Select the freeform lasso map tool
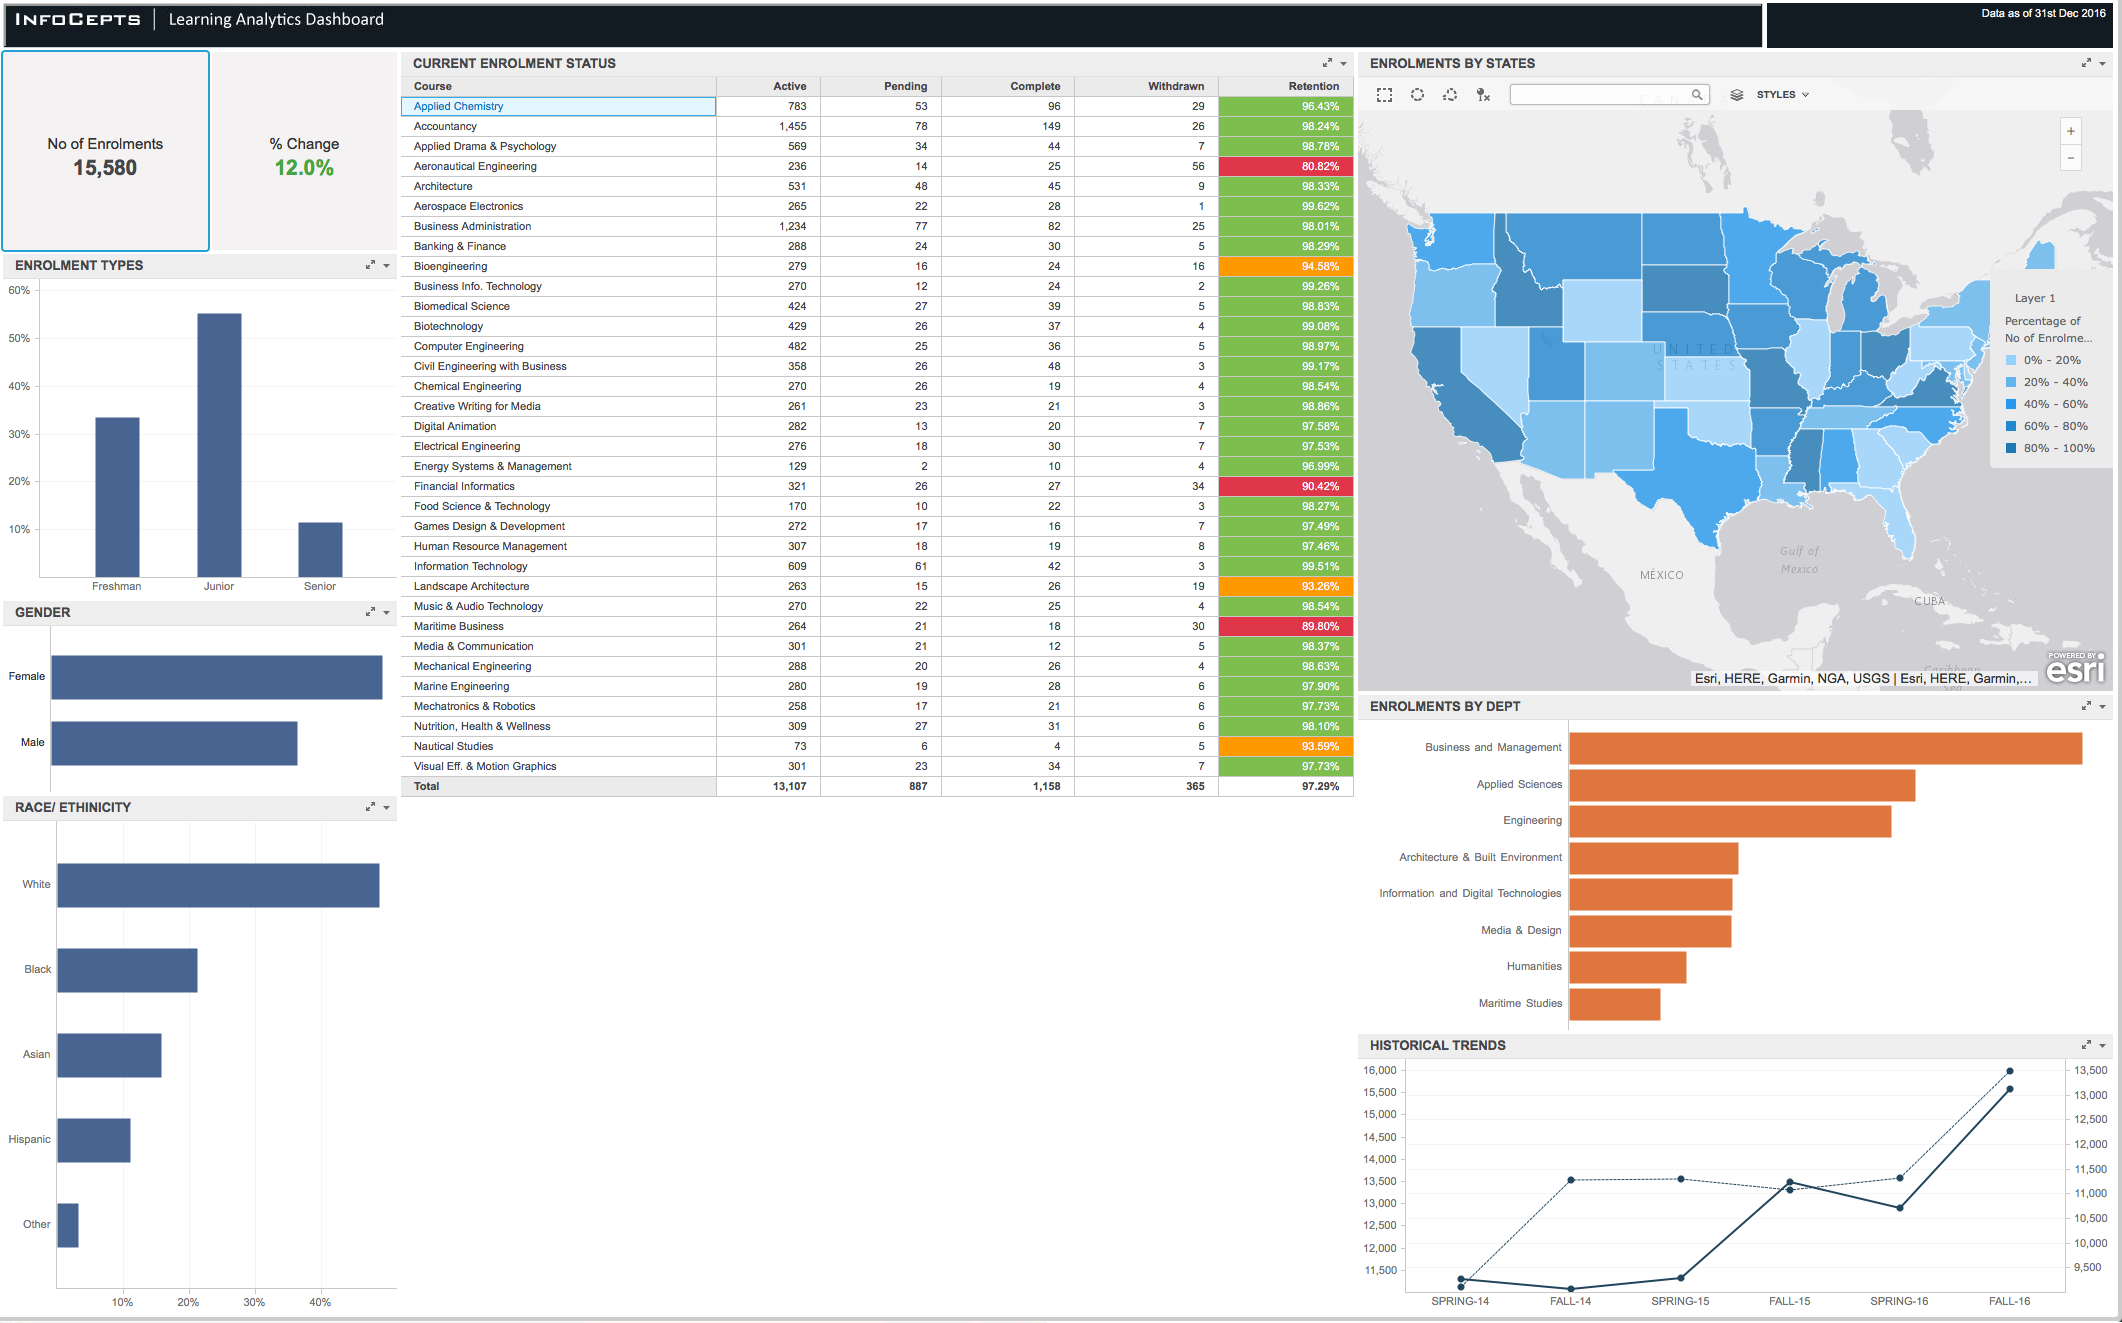The width and height of the screenshot is (2122, 1323). (x=1450, y=95)
